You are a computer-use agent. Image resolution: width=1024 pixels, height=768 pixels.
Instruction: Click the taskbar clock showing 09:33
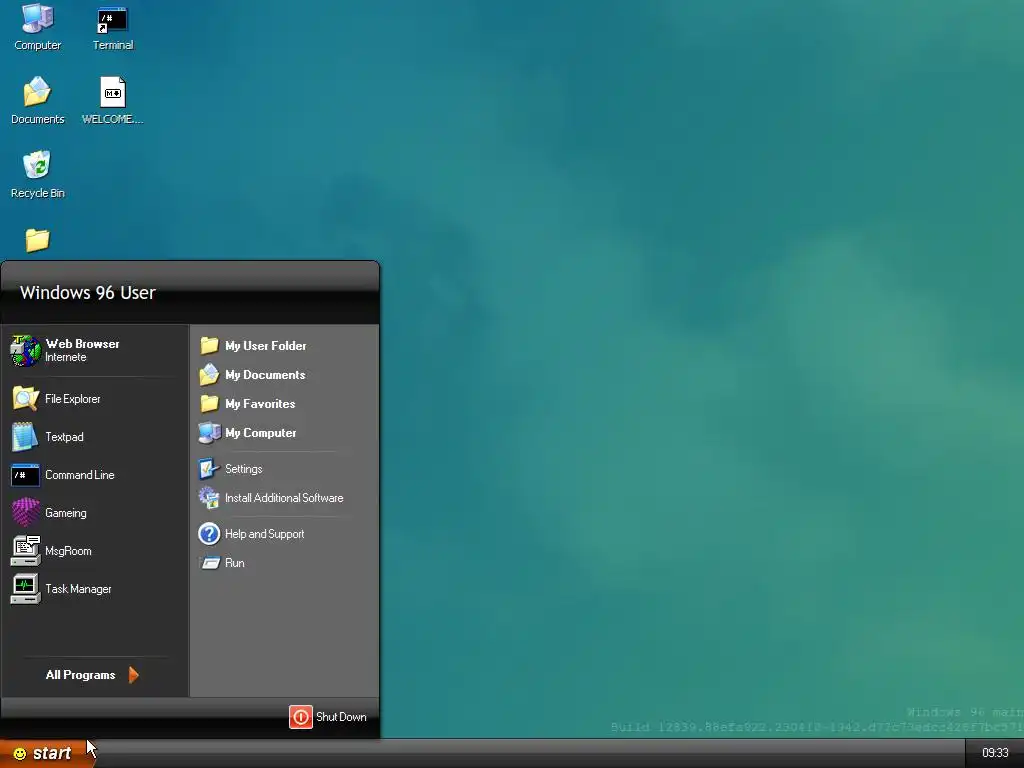pyautogui.click(x=995, y=753)
